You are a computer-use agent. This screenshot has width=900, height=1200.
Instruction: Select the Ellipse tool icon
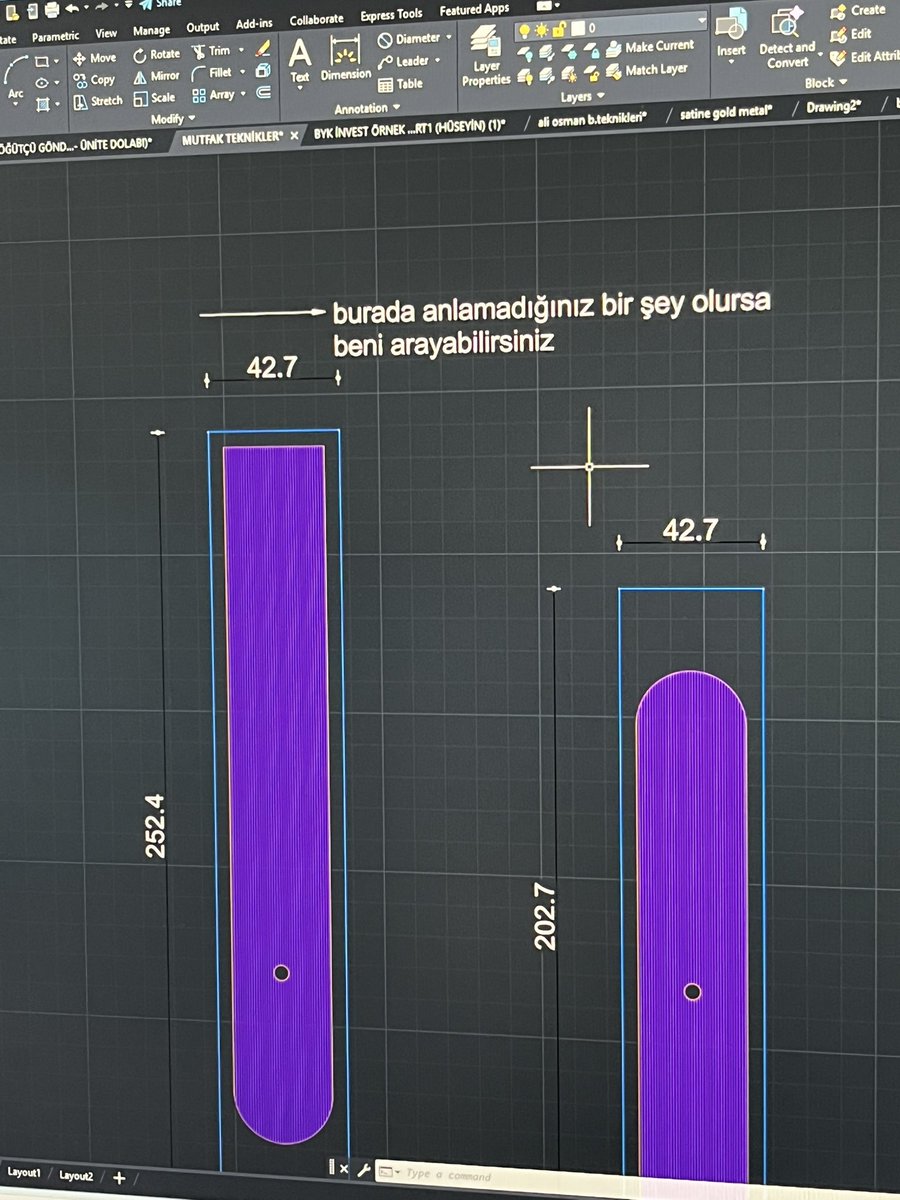pyautogui.click(x=41, y=82)
